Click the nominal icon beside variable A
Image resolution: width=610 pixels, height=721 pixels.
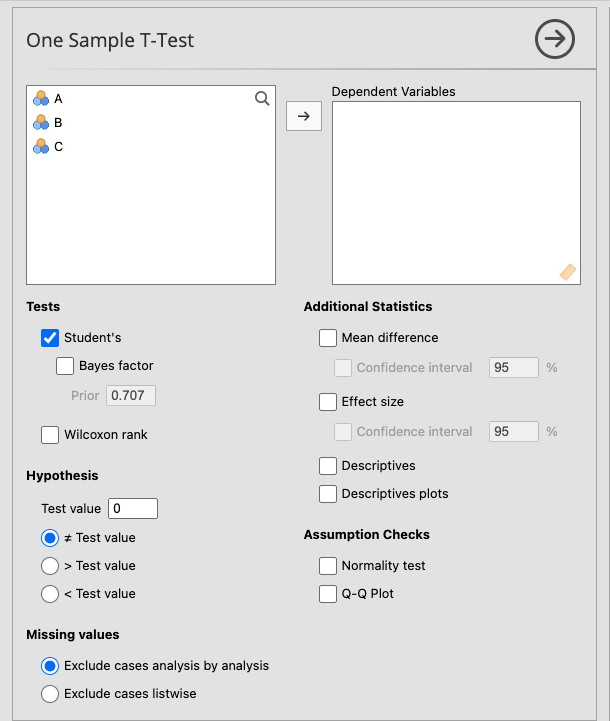pyautogui.click(x=41, y=98)
